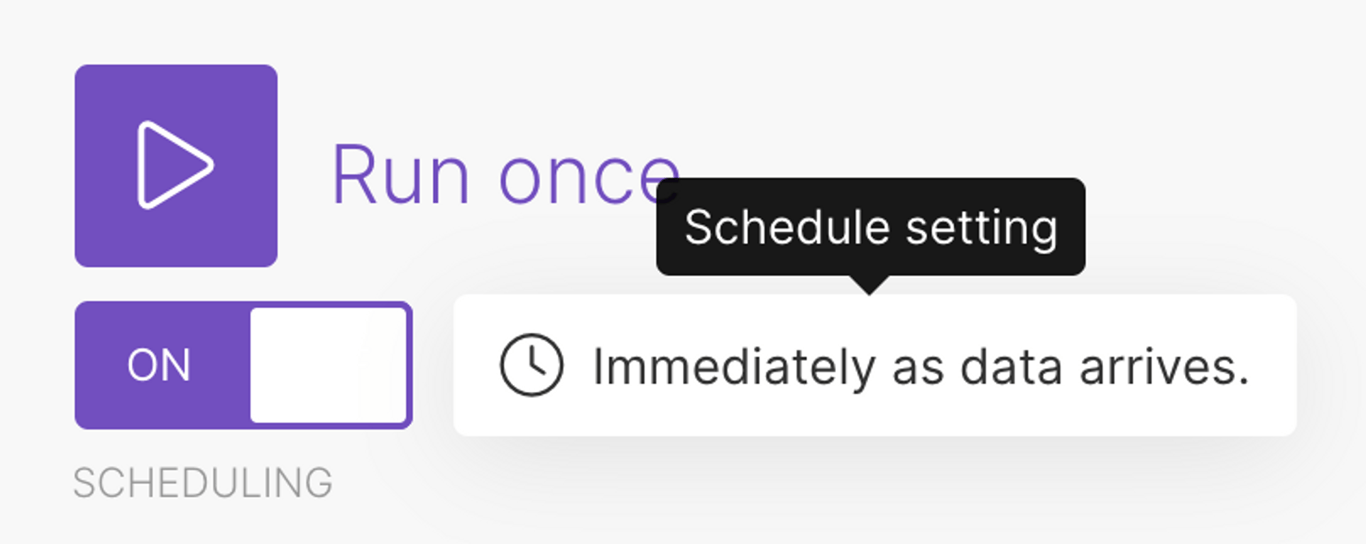
Task: Click the SCHEDULING caption below the toggle
Action: pyautogui.click(x=203, y=484)
